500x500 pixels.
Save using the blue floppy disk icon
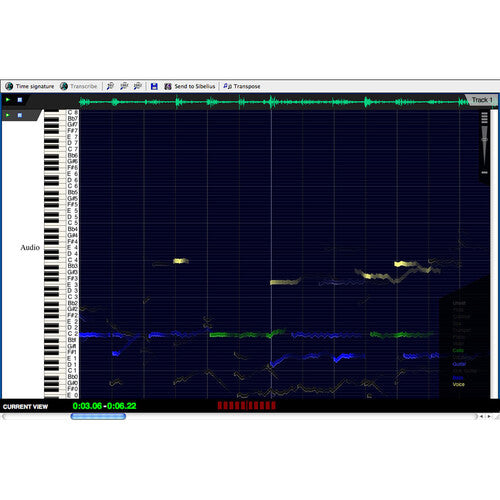click(154, 87)
